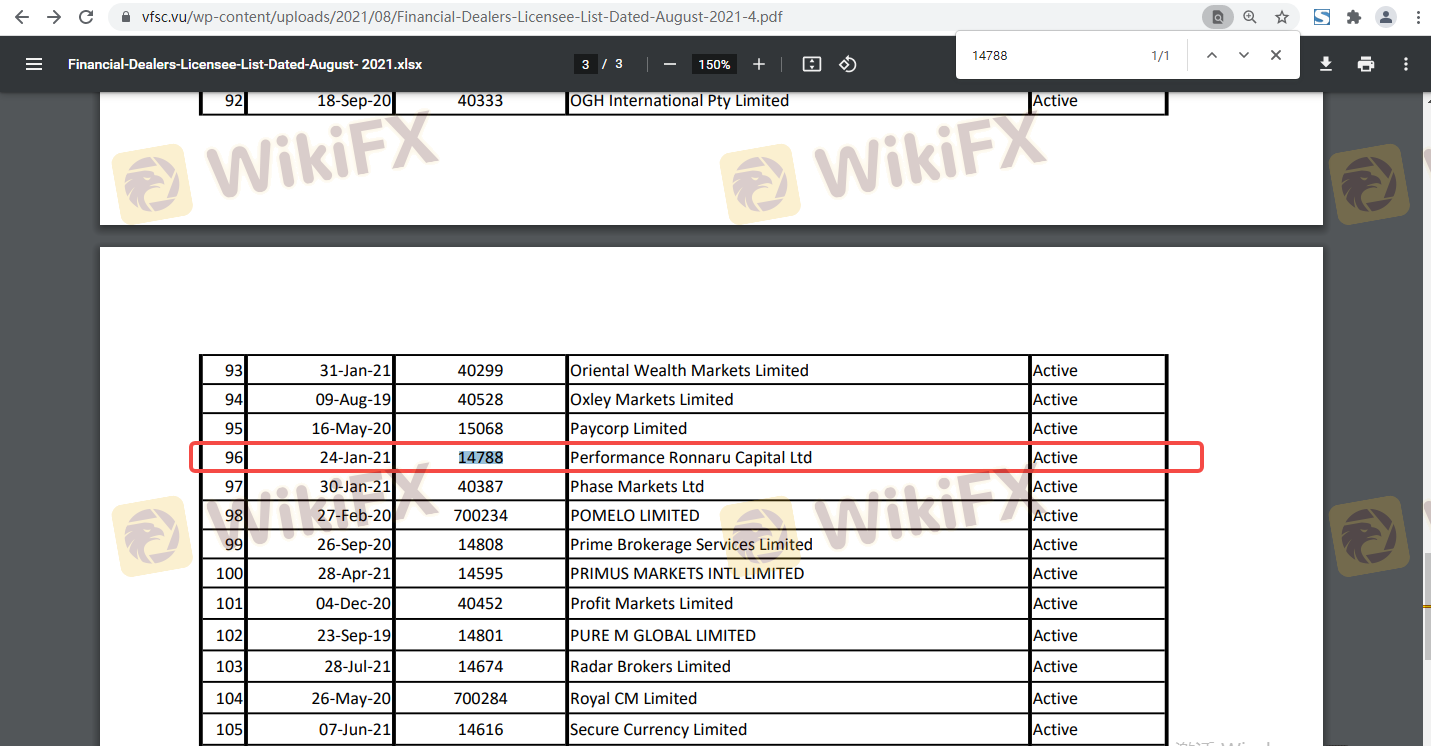Image resolution: width=1431 pixels, height=746 pixels.
Task: Go to previous search result
Action: (x=1212, y=56)
